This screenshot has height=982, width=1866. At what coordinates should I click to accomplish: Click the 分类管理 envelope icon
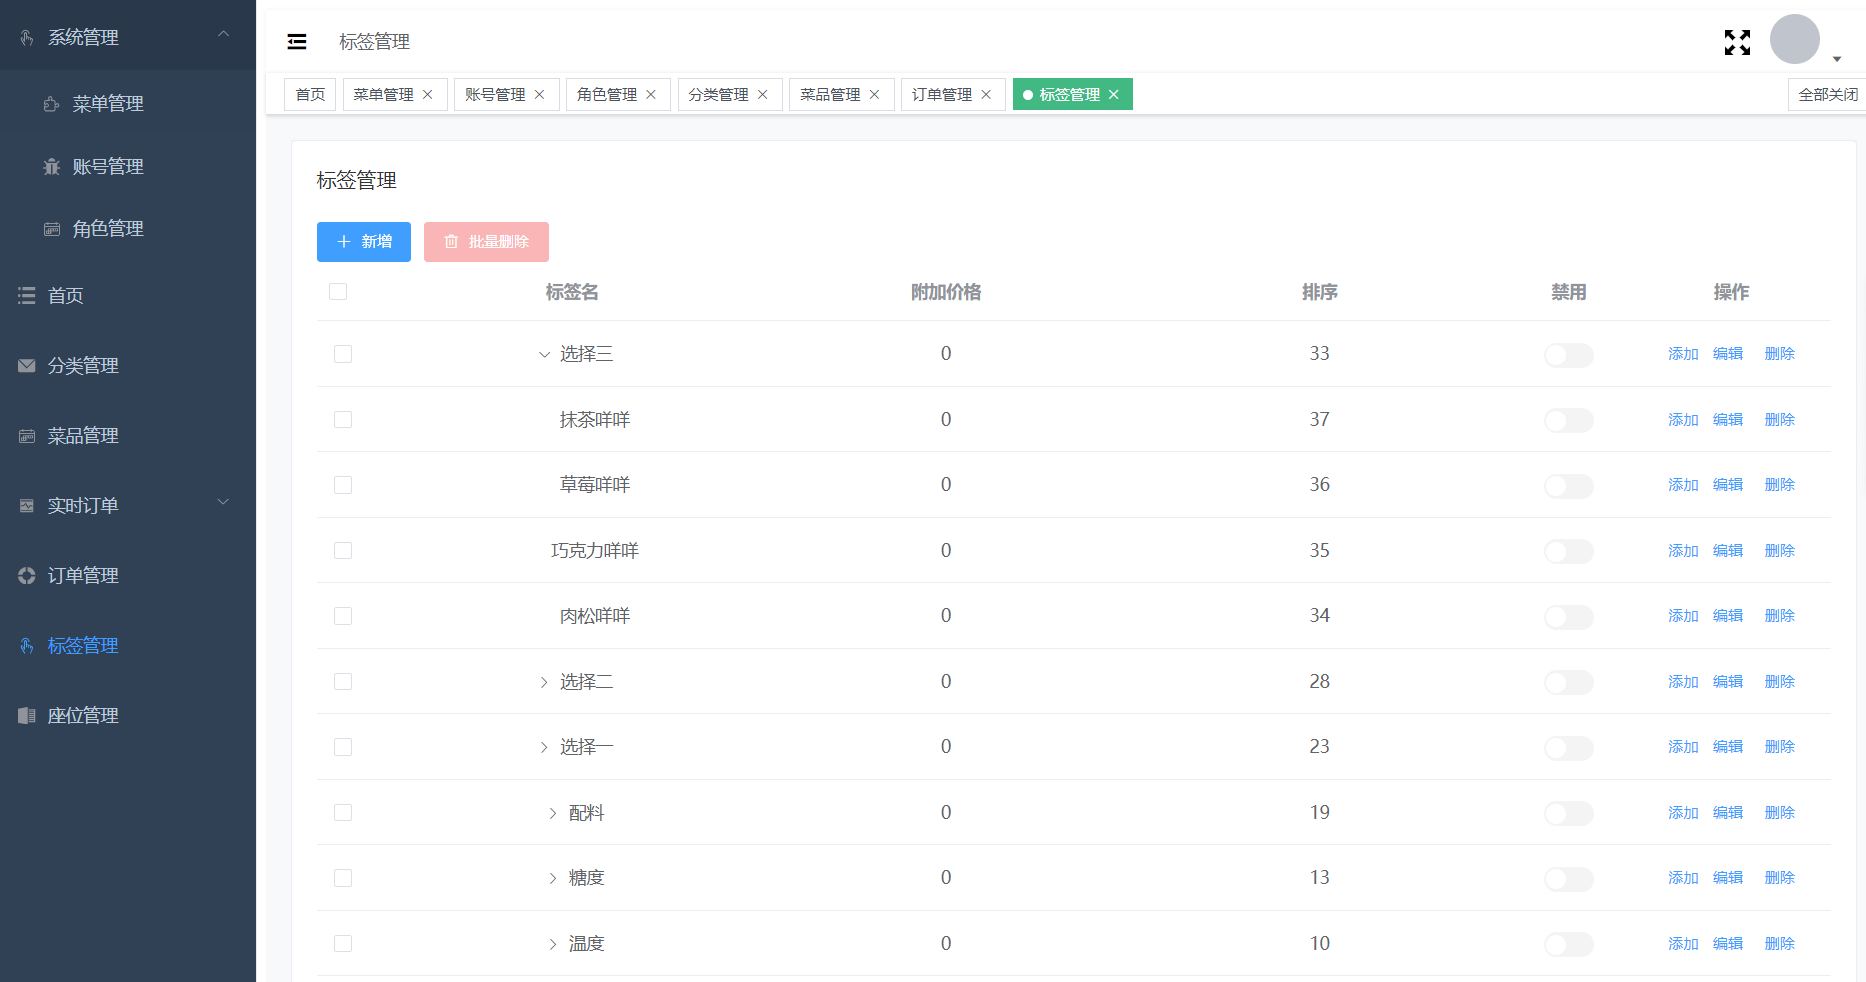click(27, 366)
